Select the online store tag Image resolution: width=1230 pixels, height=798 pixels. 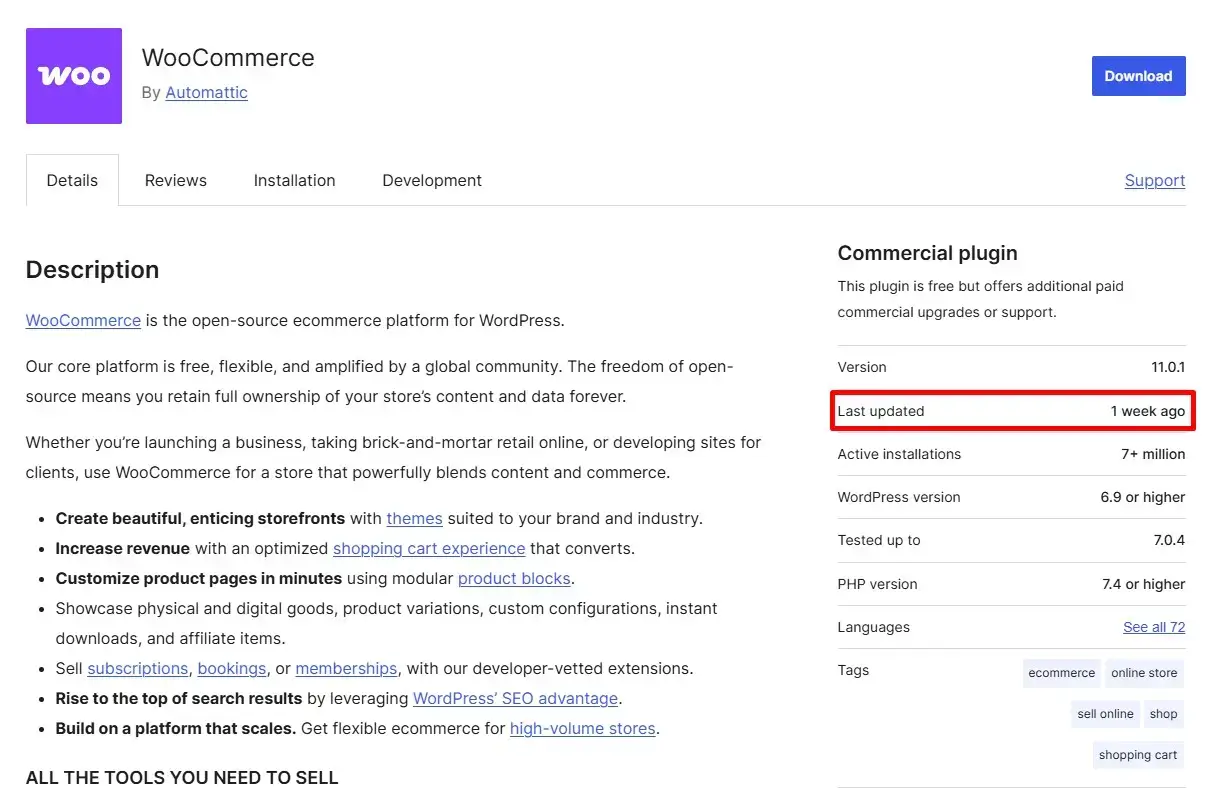[x=1144, y=673]
